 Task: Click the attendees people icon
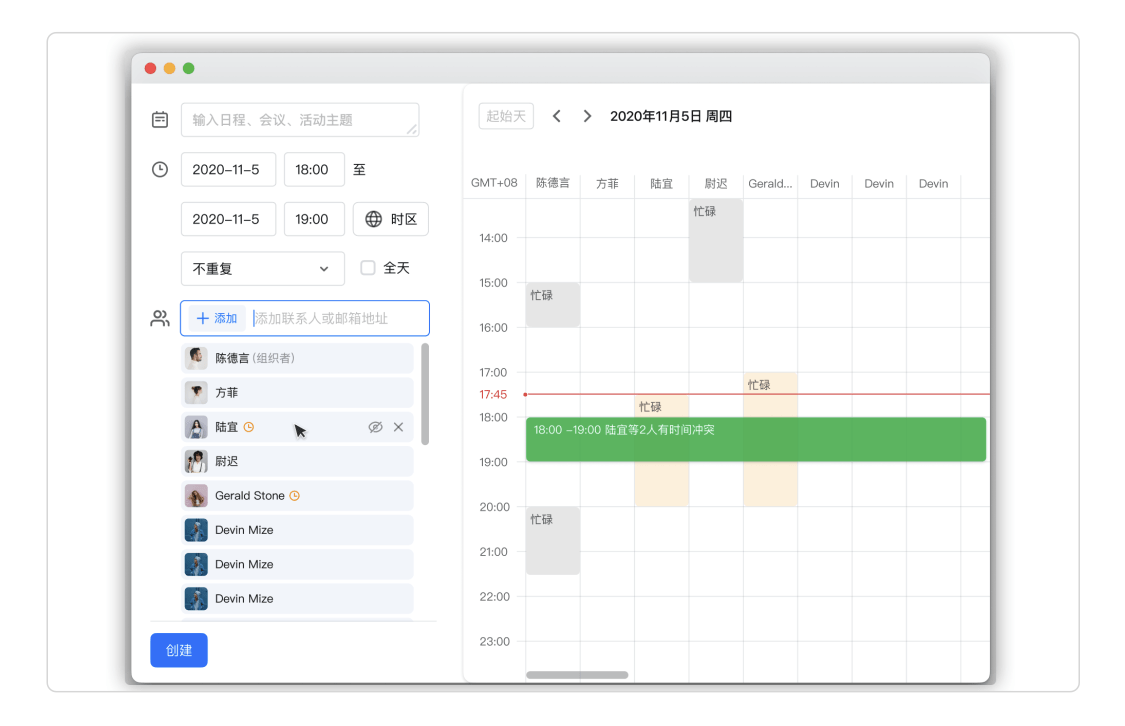pyautogui.click(x=160, y=318)
